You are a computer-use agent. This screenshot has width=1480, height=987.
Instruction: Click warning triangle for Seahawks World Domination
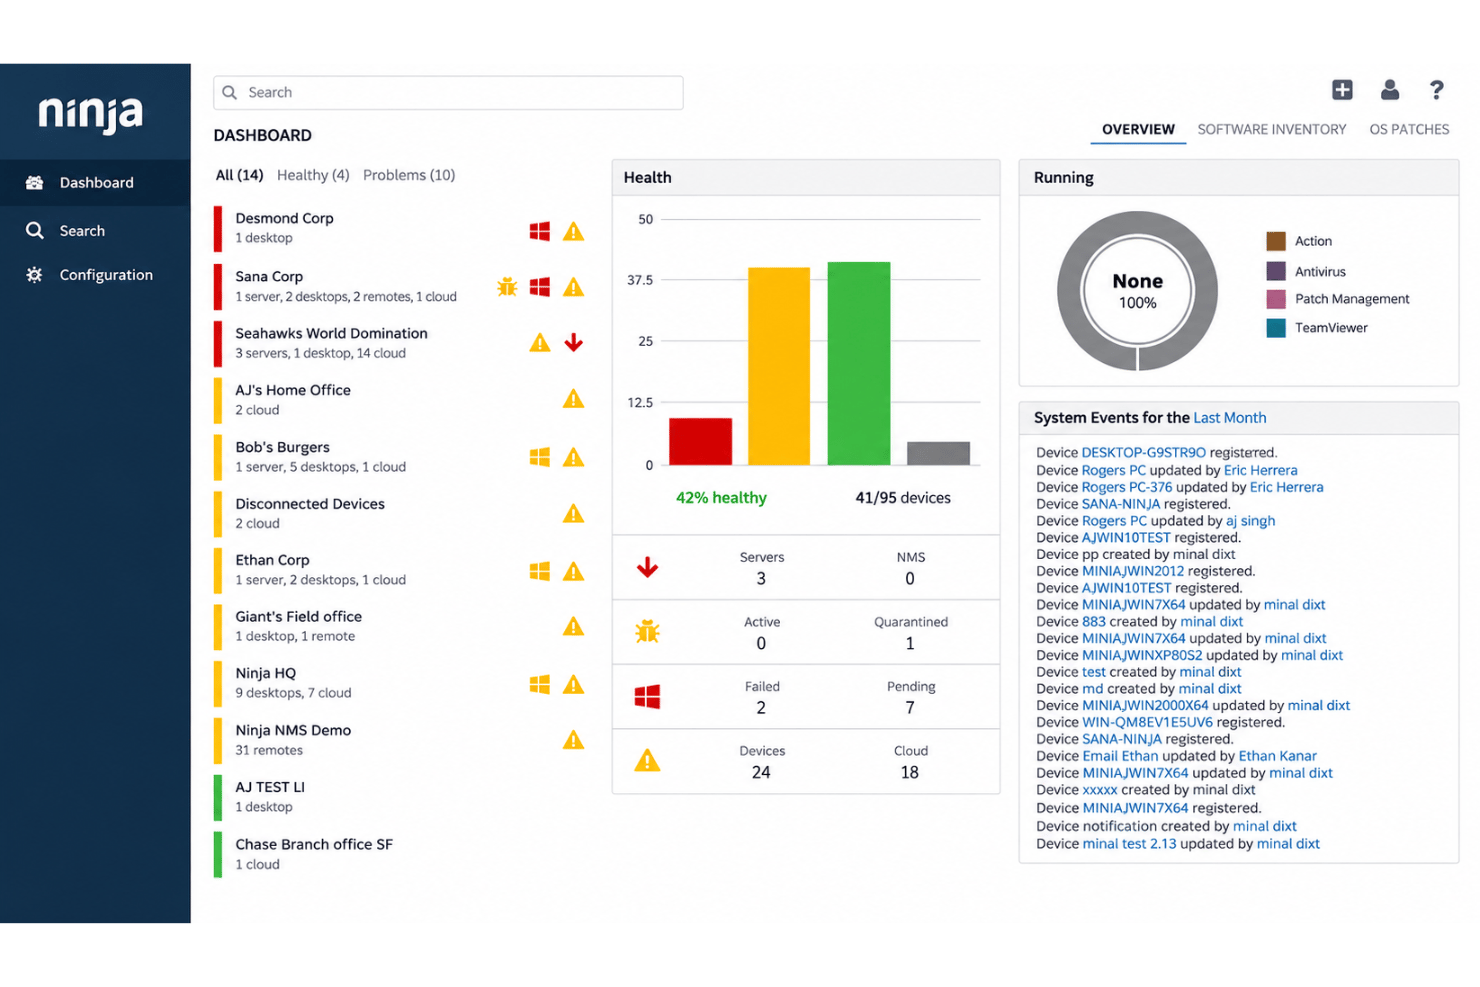click(x=540, y=343)
